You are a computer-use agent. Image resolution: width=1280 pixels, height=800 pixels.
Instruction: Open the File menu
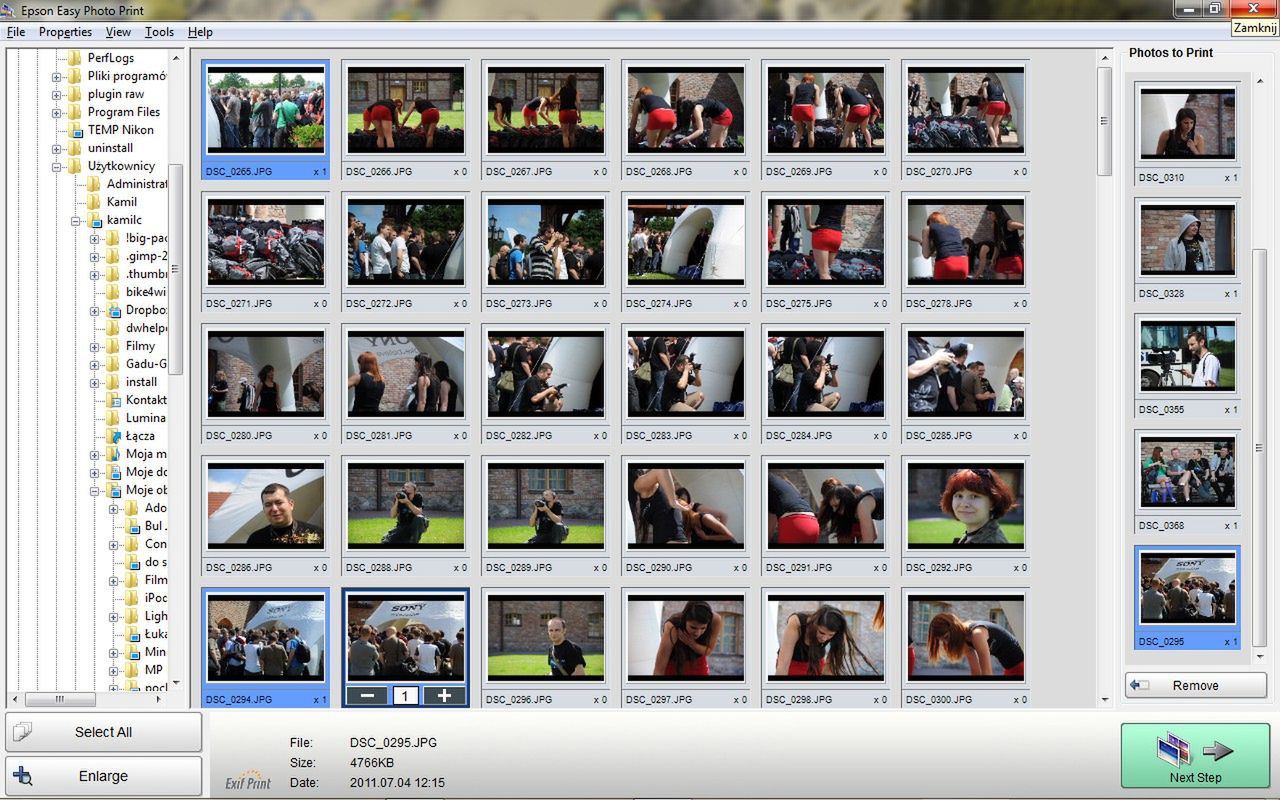[16, 32]
